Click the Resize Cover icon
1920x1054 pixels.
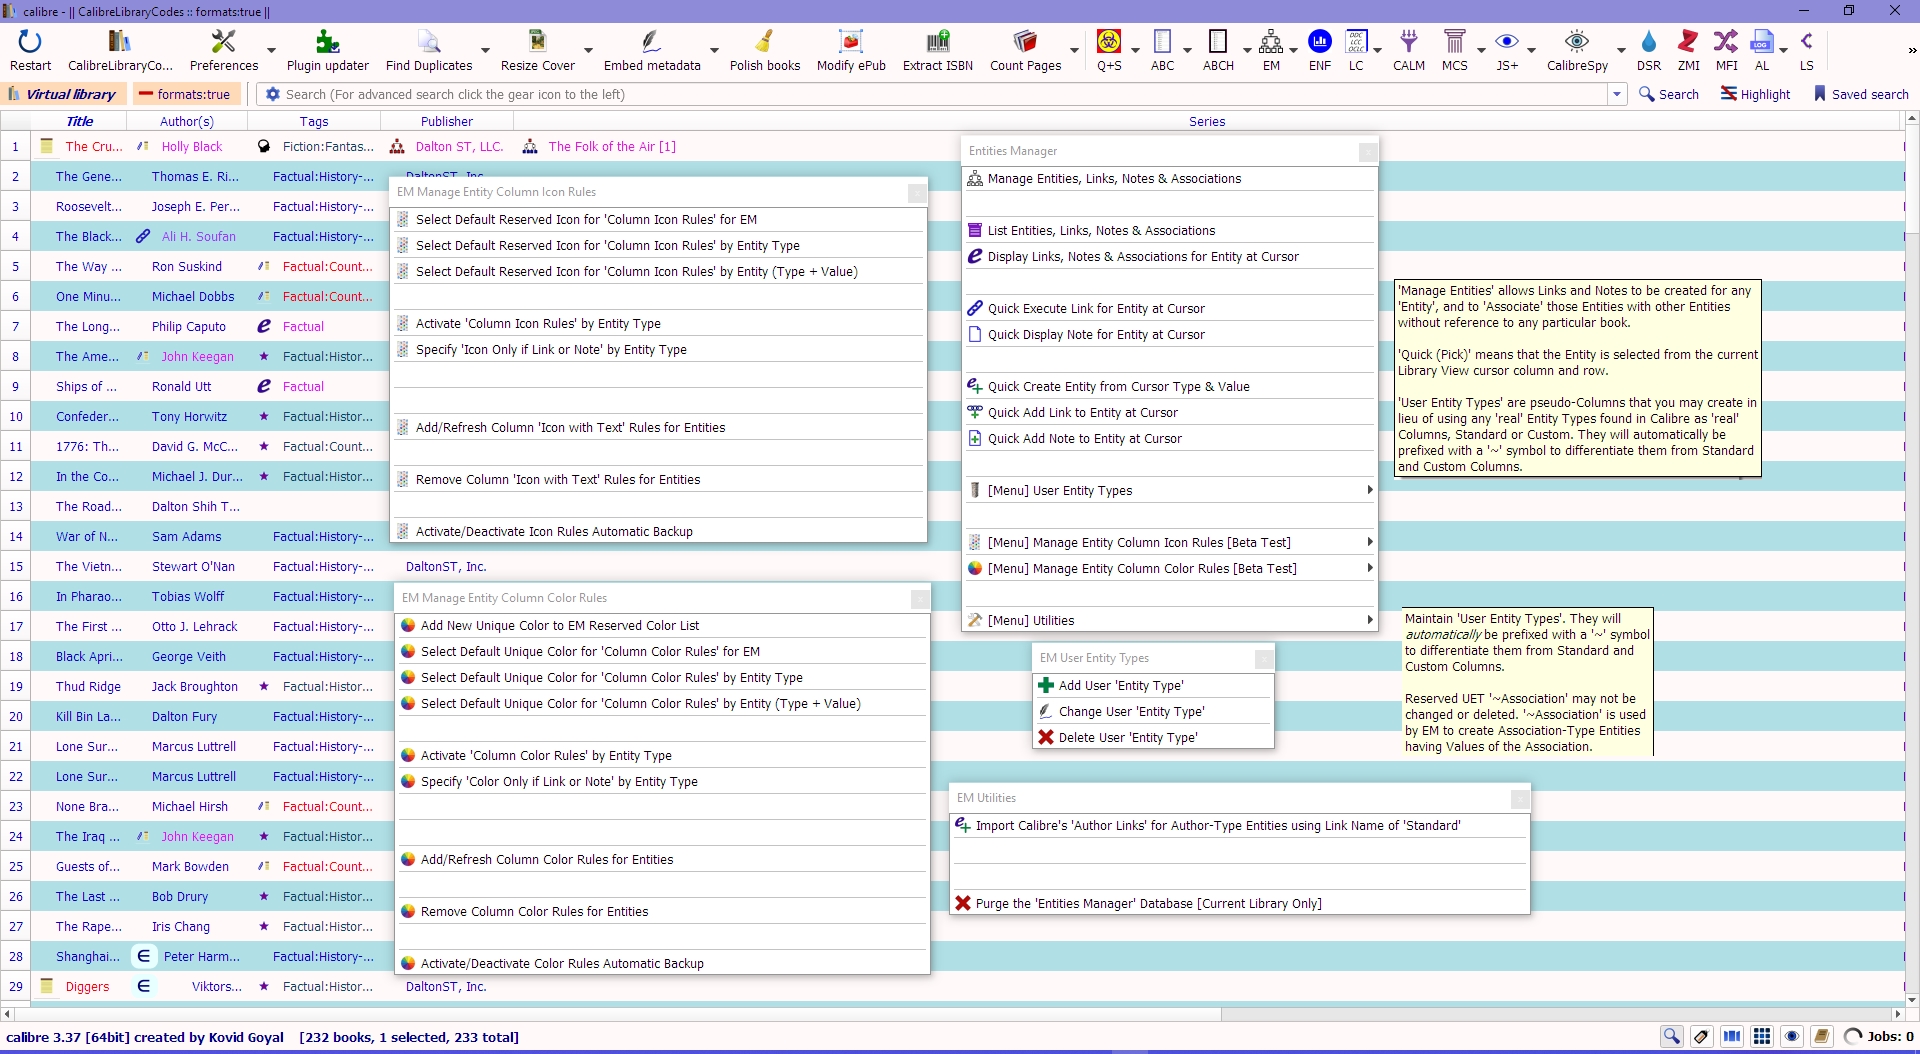click(x=537, y=50)
